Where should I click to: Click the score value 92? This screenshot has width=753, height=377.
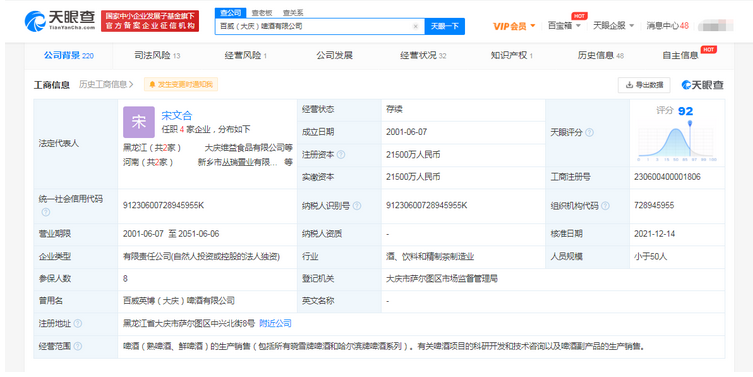pos(685,111)
